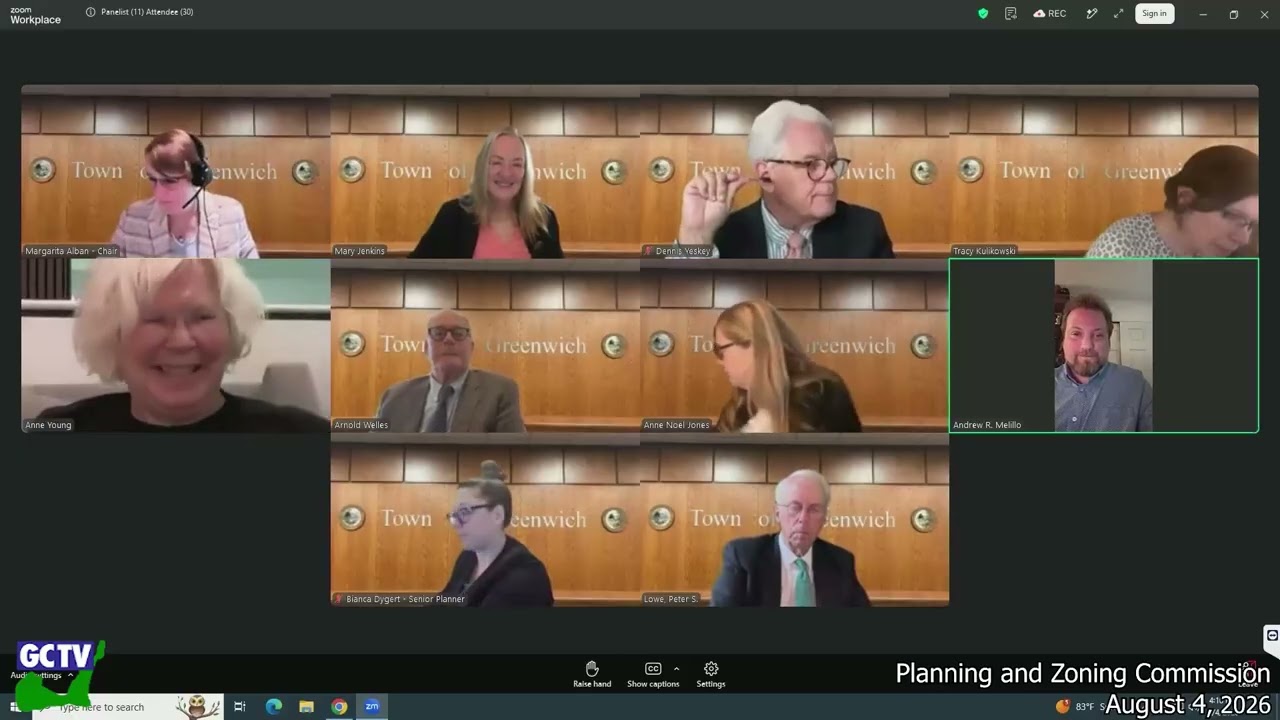Select Margarita Alban Chair video tile
Viewport: 1280px width, 720px height.
point(176,171)
